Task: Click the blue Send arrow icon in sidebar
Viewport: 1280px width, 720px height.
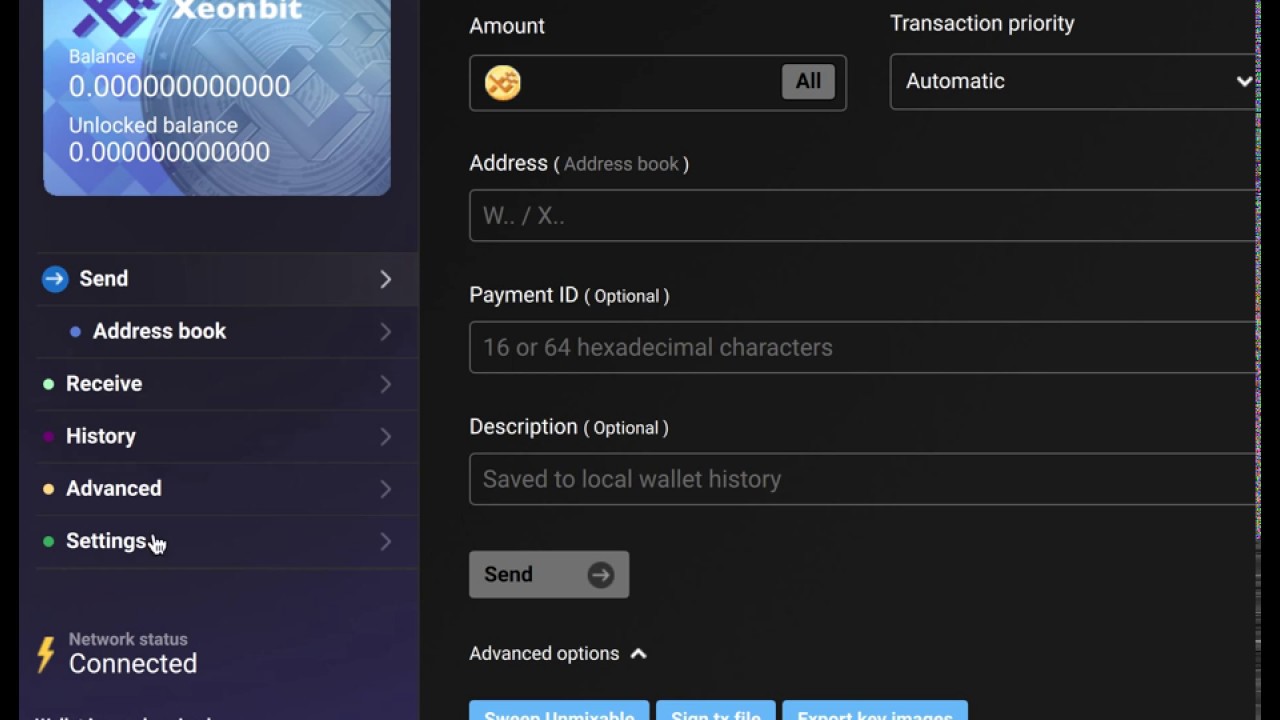Action: 55,279
